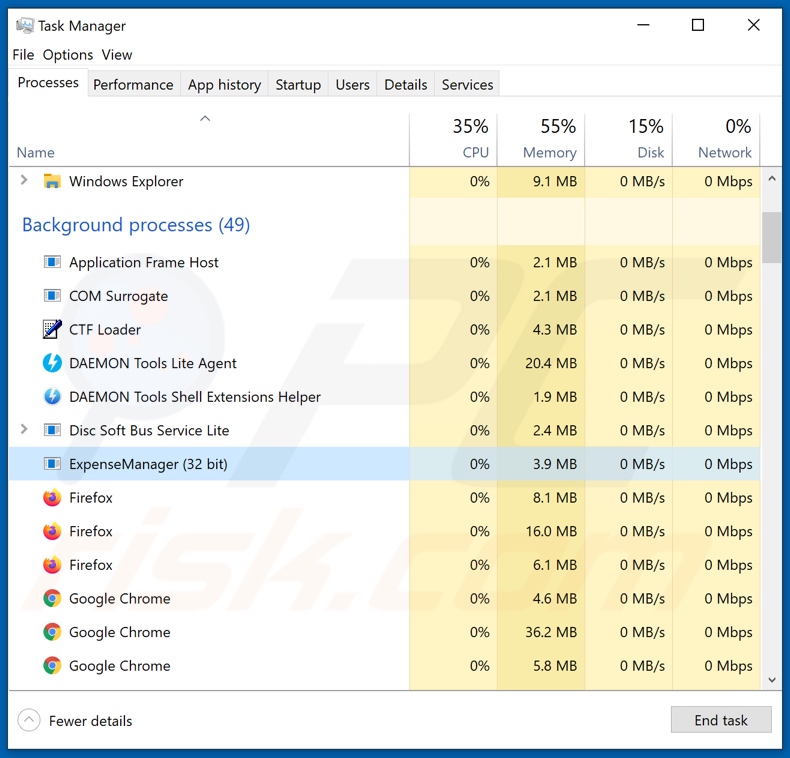
Task: Sort by the Name column header
Action: coord(36,152)
